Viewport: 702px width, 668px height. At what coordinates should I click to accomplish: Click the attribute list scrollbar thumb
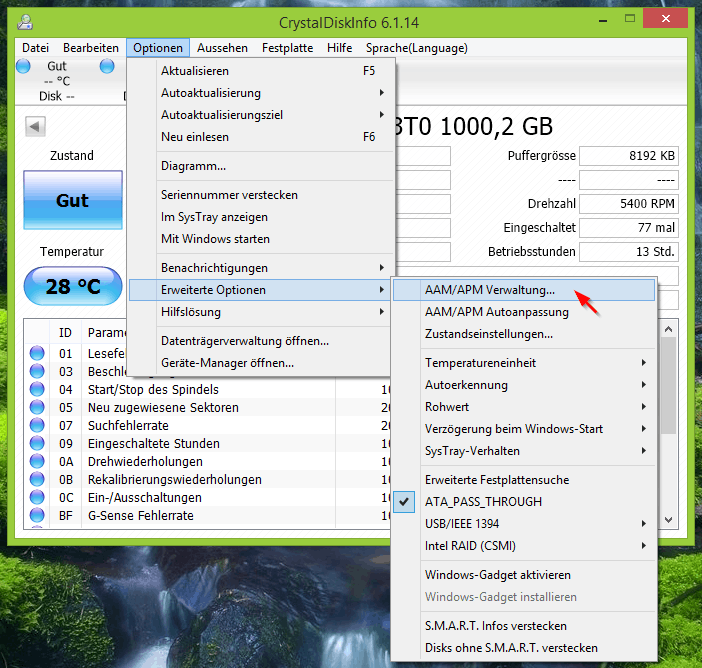pos(668,385)
